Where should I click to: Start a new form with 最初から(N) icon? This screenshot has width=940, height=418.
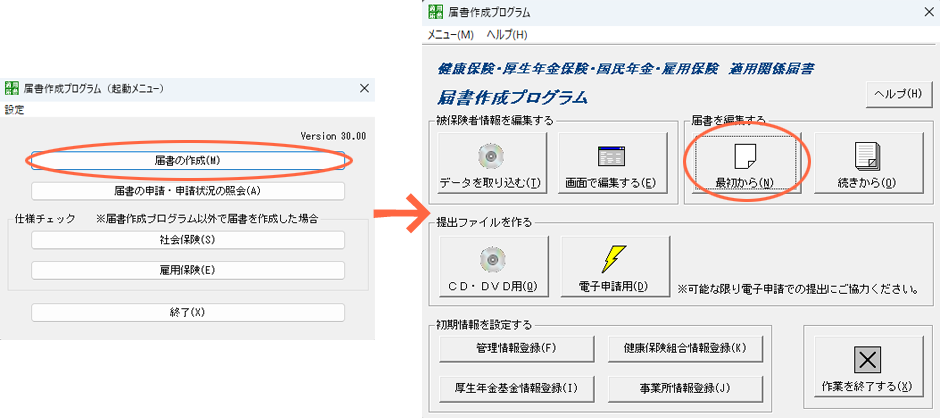[745, 157]
